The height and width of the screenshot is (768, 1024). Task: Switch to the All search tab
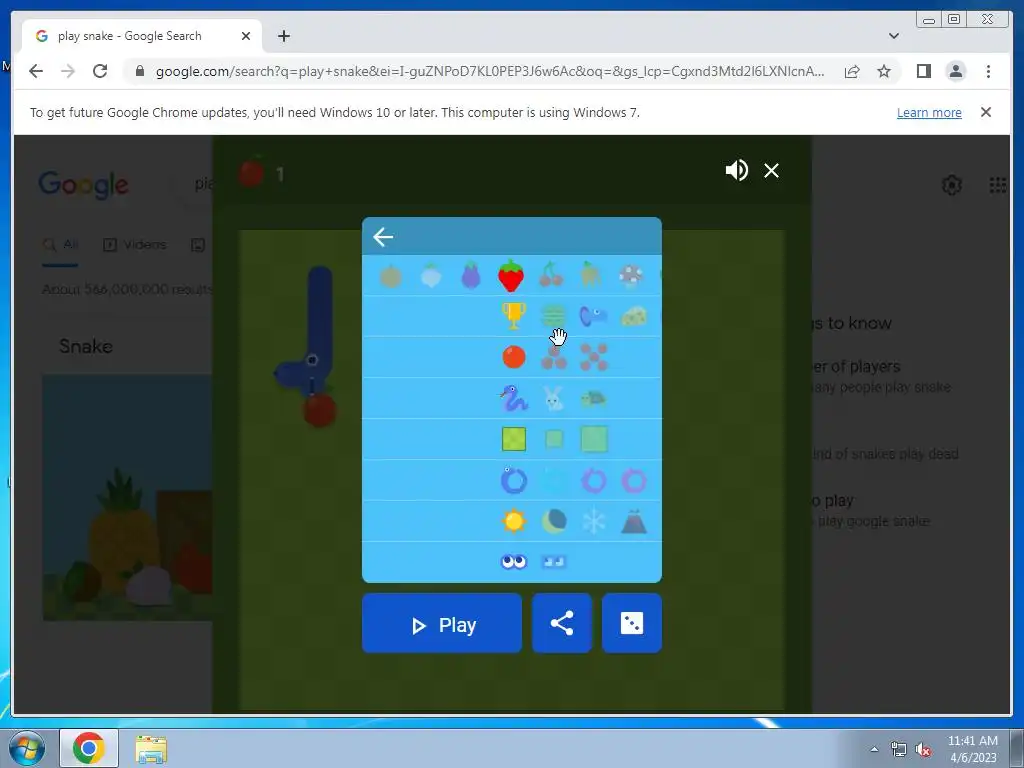pos(60,245)
